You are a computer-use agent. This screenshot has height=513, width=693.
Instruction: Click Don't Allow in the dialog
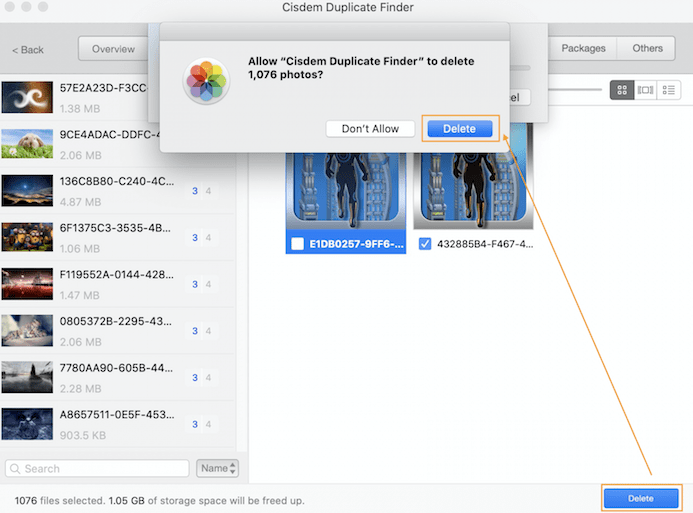coord(370,128)
